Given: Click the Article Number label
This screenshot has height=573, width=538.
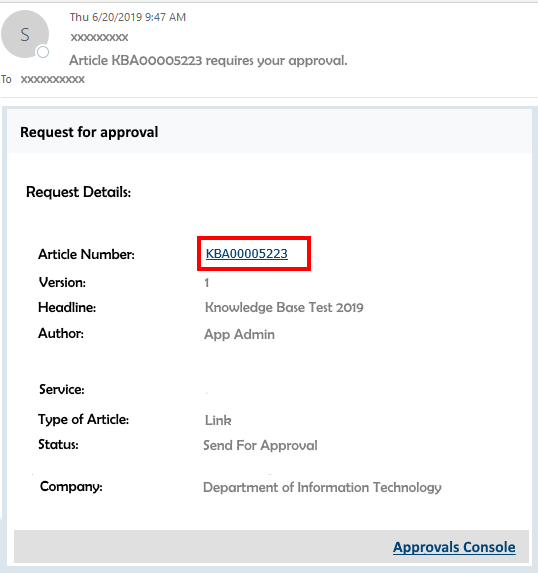Looking at the screenshot, I should coord(87,254).
